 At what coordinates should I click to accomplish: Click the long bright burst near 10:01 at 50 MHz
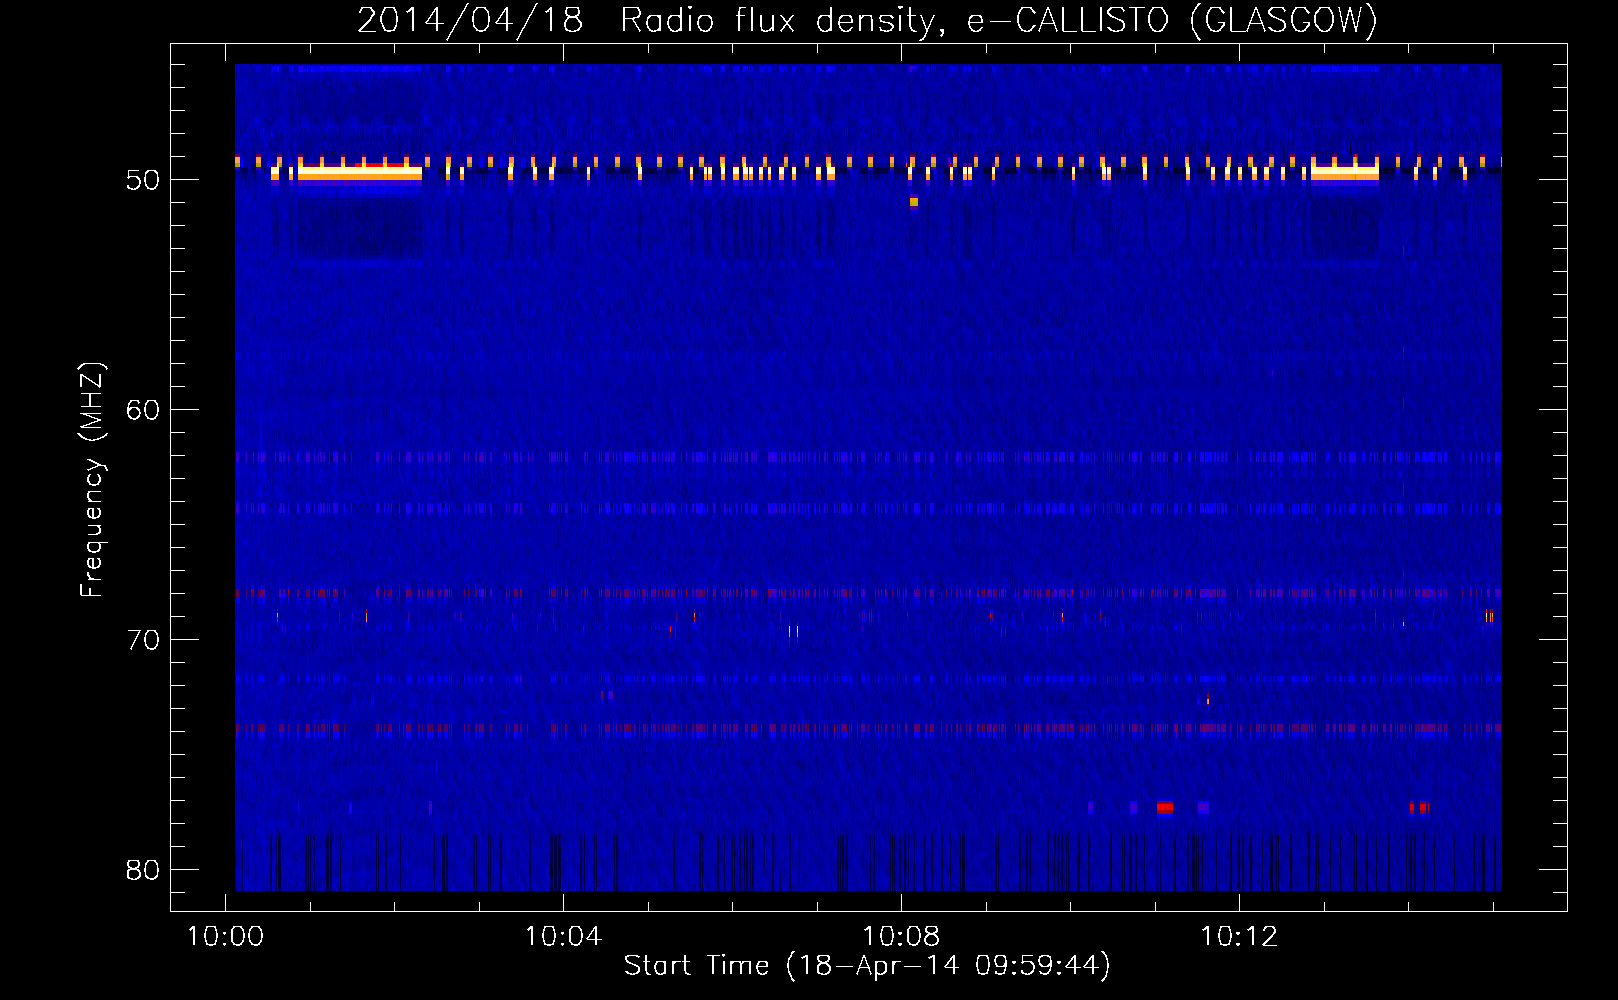360,172
